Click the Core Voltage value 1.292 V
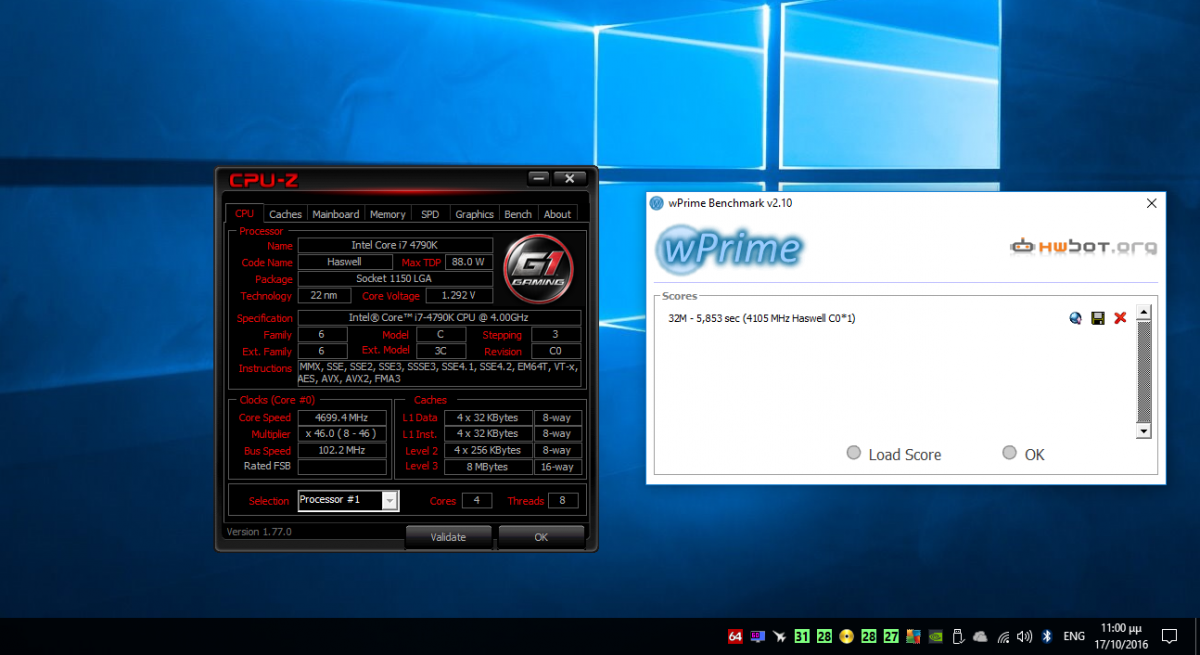Image resolution: width=1200 pixels, height=655 pixels. click(459, 296)
